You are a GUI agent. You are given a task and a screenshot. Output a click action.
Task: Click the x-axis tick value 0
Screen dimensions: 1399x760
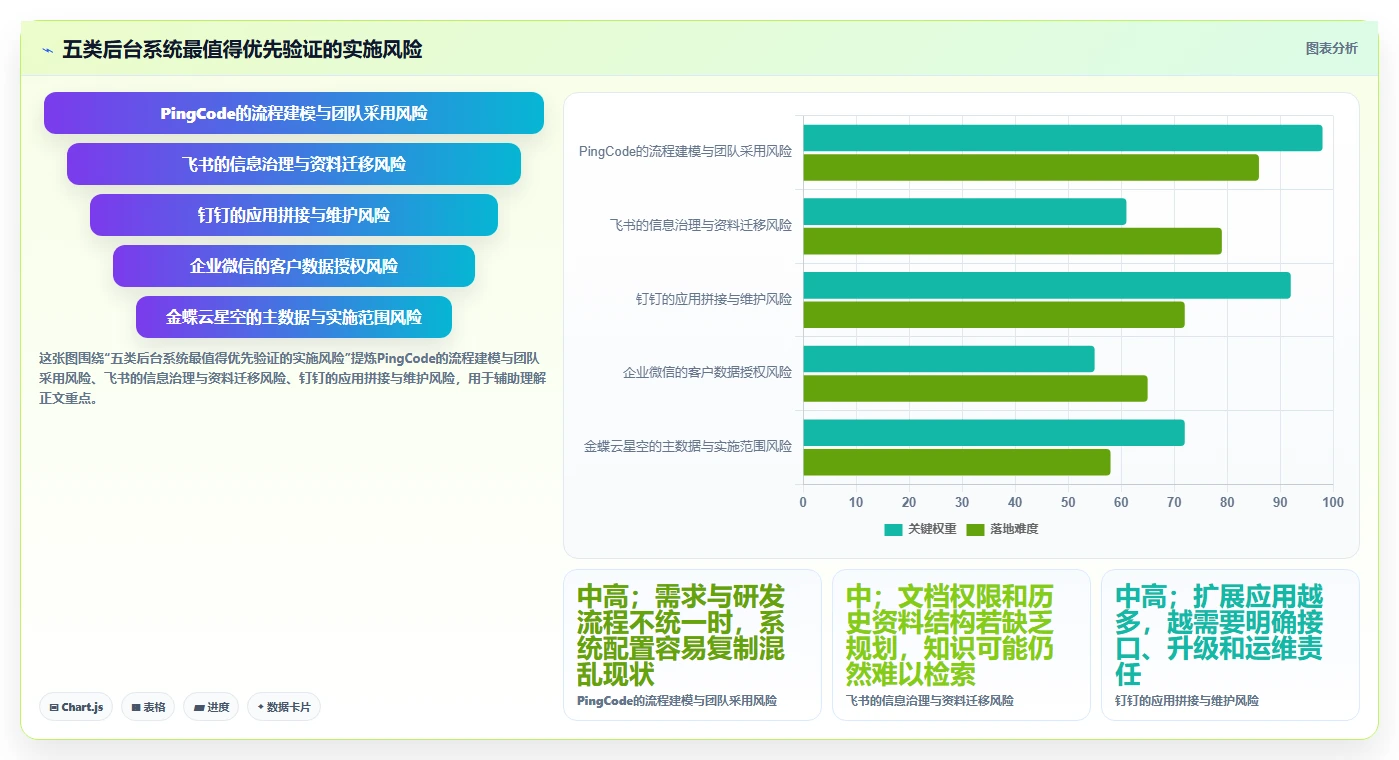coord(803,502)
